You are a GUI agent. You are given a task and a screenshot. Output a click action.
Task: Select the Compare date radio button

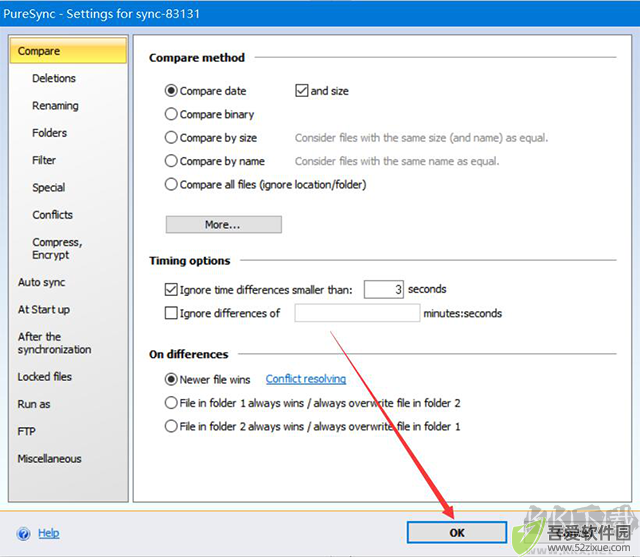(171, 91)
